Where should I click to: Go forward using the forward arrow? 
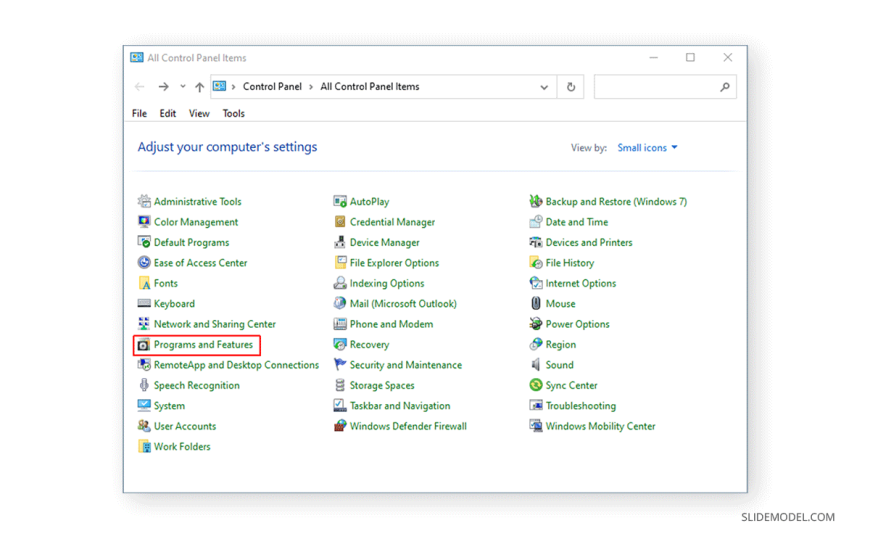point(163,87)
